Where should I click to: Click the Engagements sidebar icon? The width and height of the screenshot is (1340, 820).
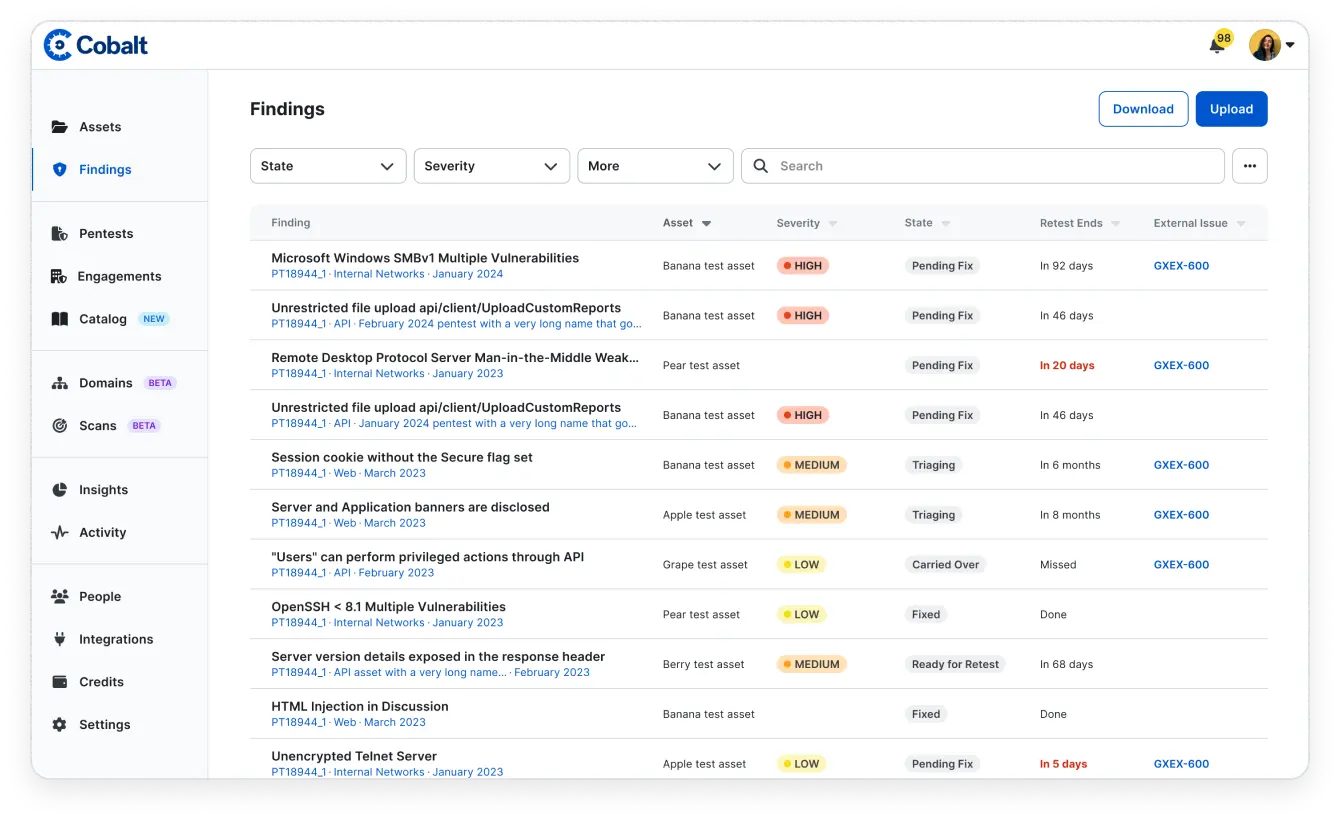coord(59,277)
